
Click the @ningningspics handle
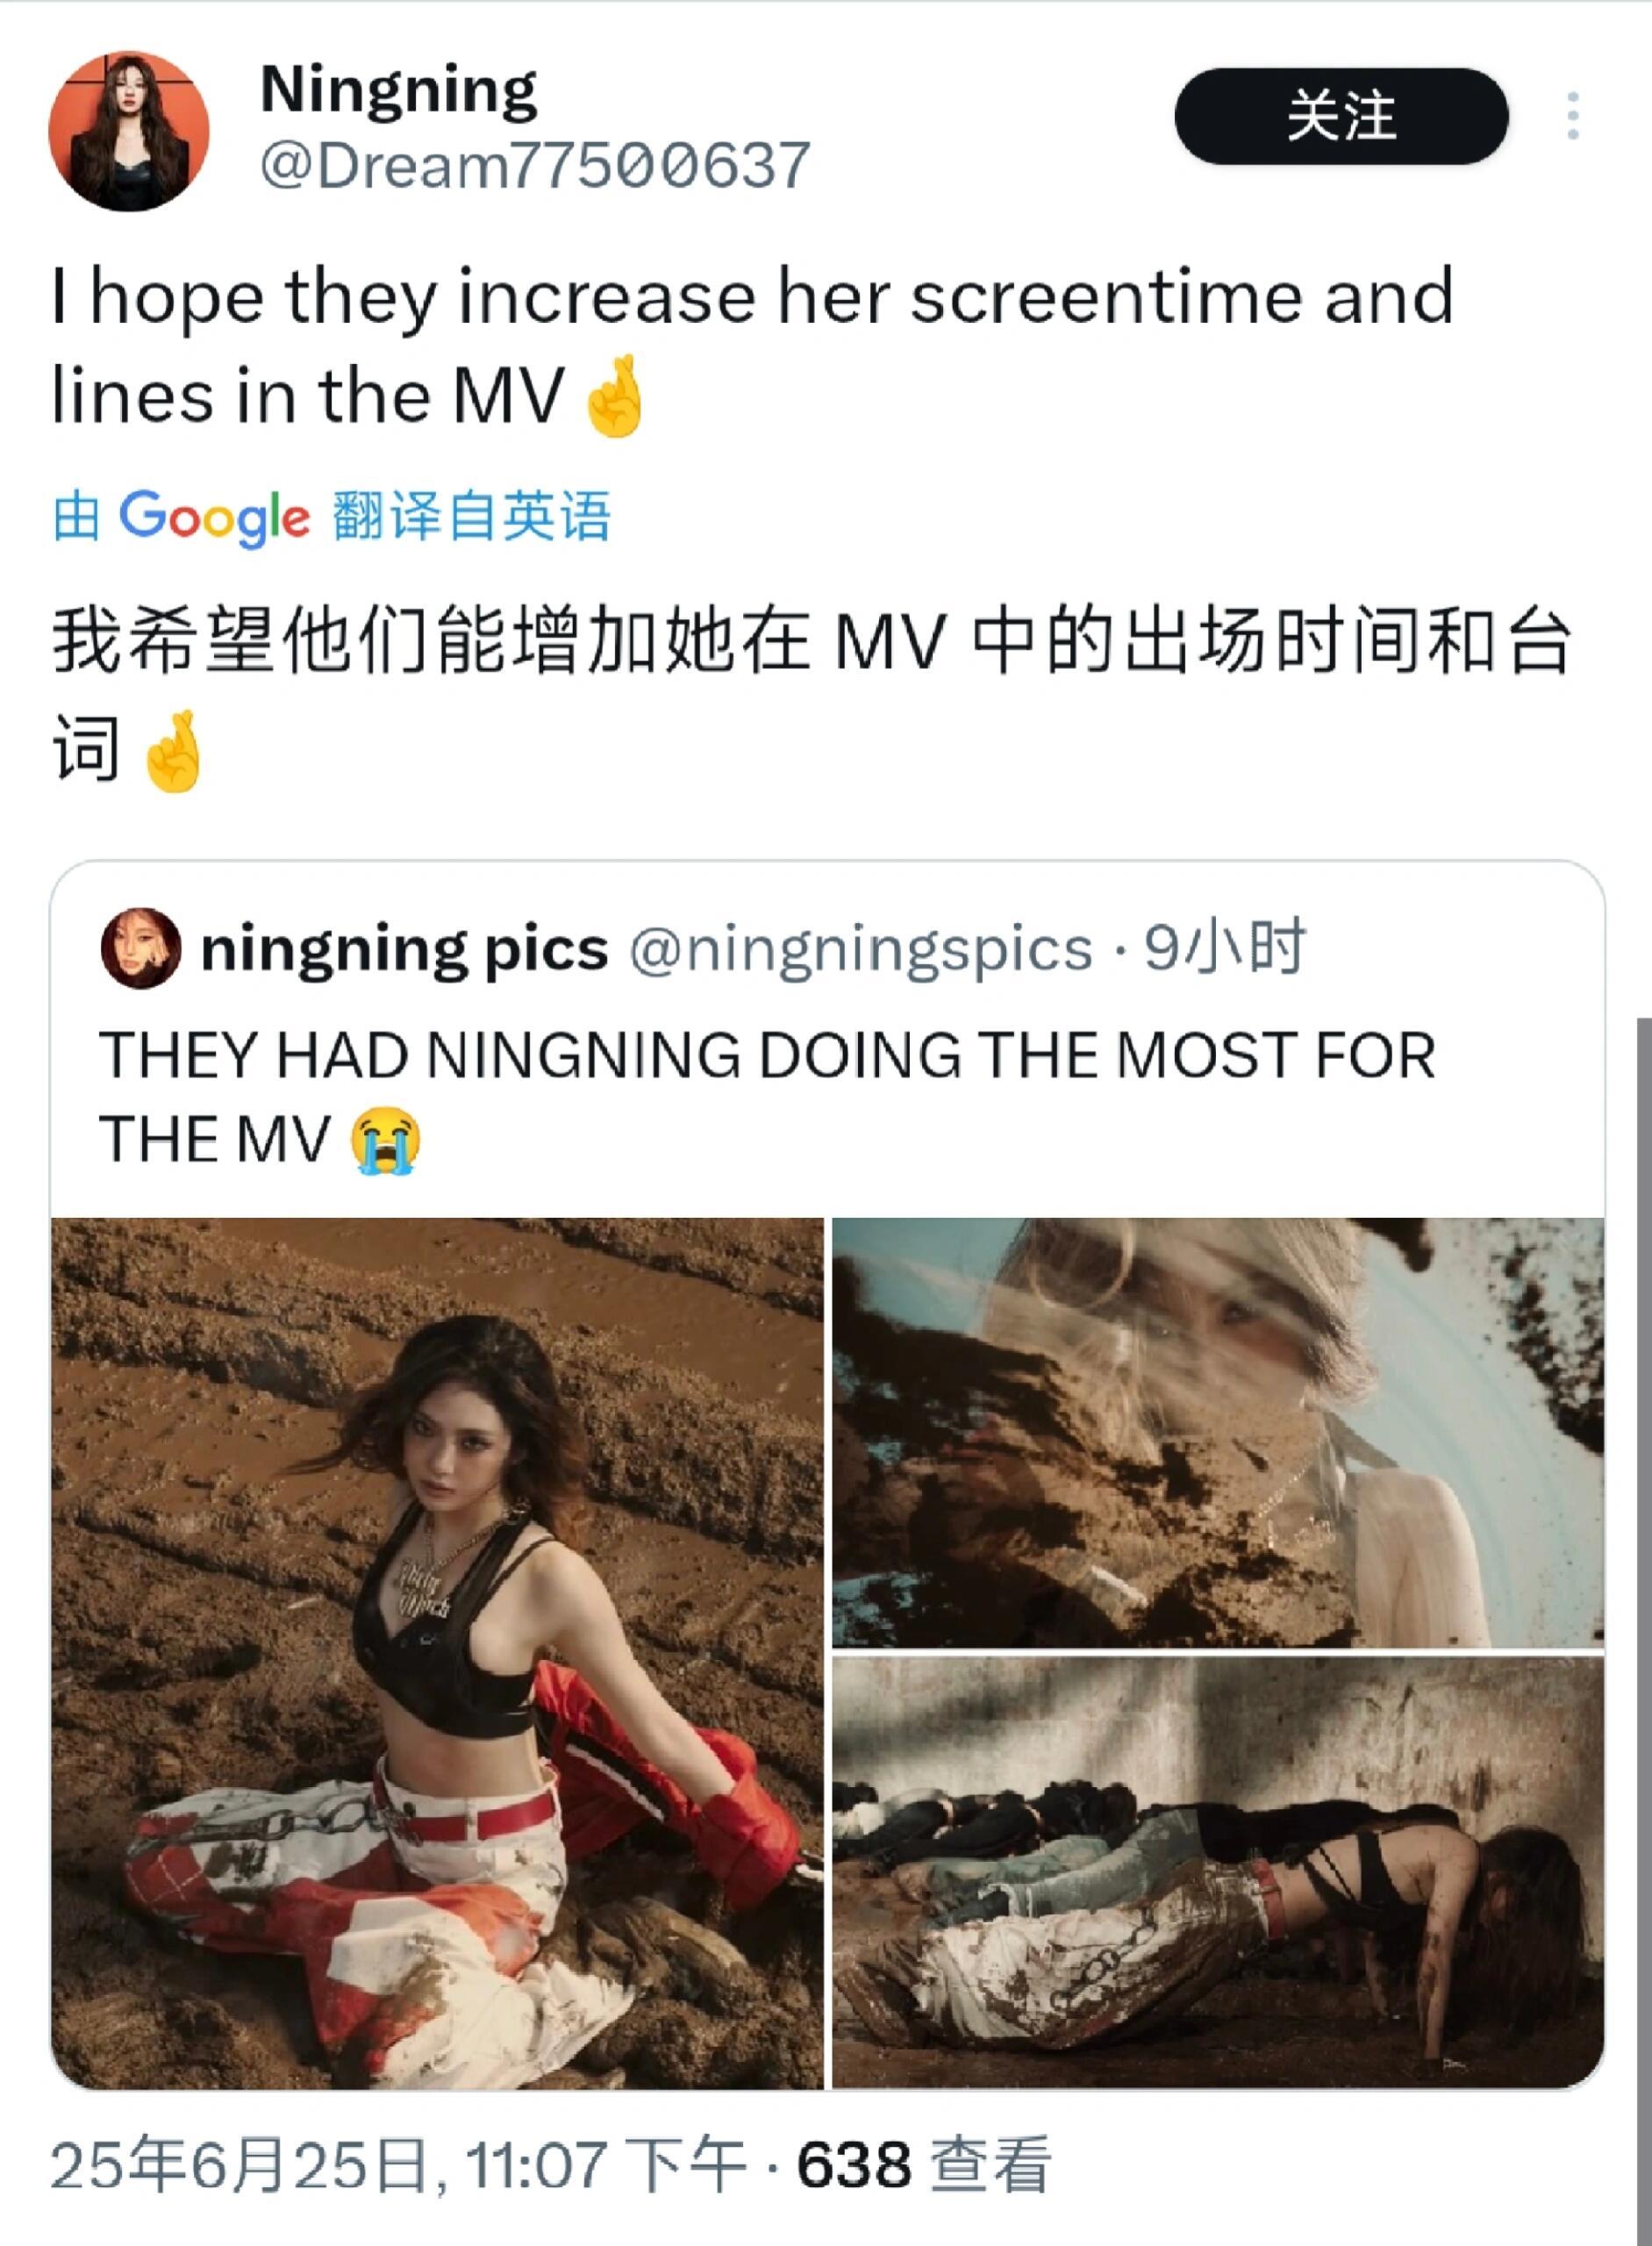pyautogui.click(x=860, y=948)
